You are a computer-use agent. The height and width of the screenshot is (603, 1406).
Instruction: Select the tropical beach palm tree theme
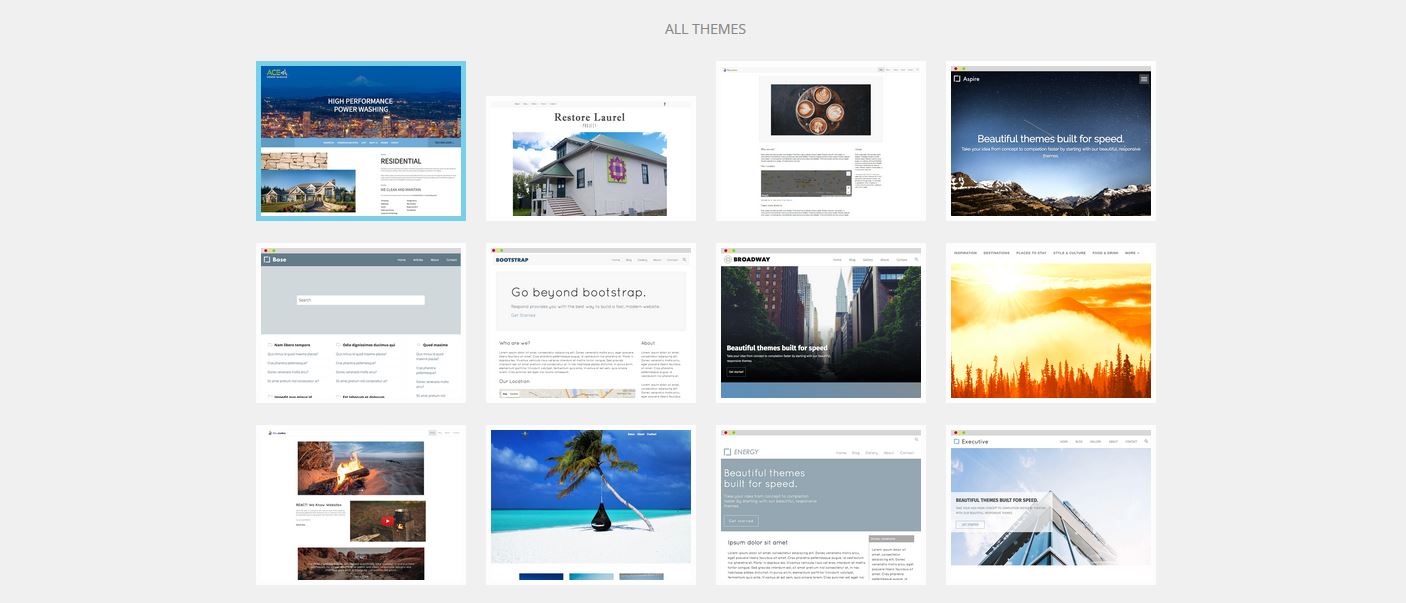point(591,505)
